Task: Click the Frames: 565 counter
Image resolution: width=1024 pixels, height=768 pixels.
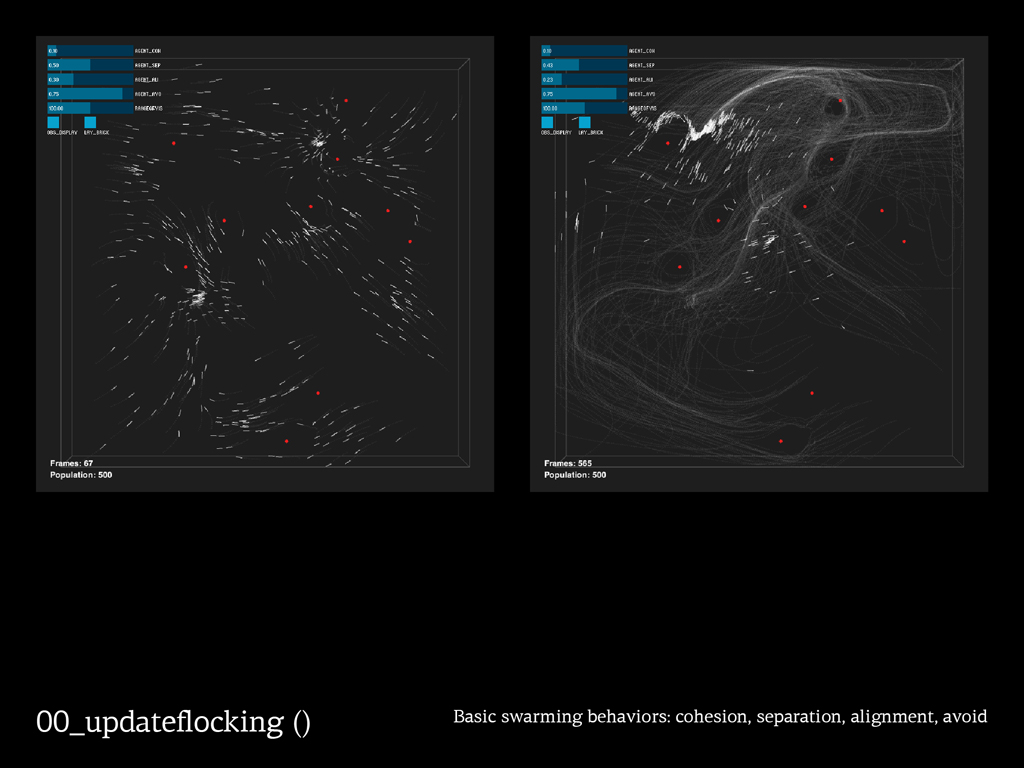Action: [x=568, y=463]
